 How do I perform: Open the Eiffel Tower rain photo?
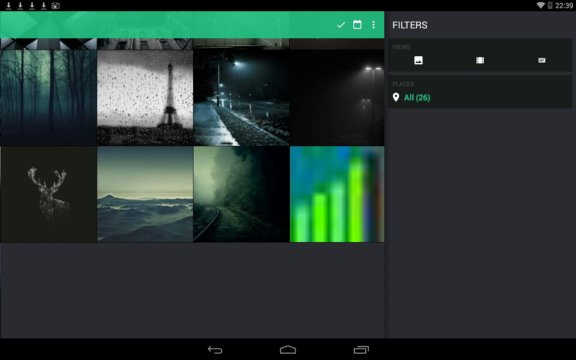click(145, 98)
